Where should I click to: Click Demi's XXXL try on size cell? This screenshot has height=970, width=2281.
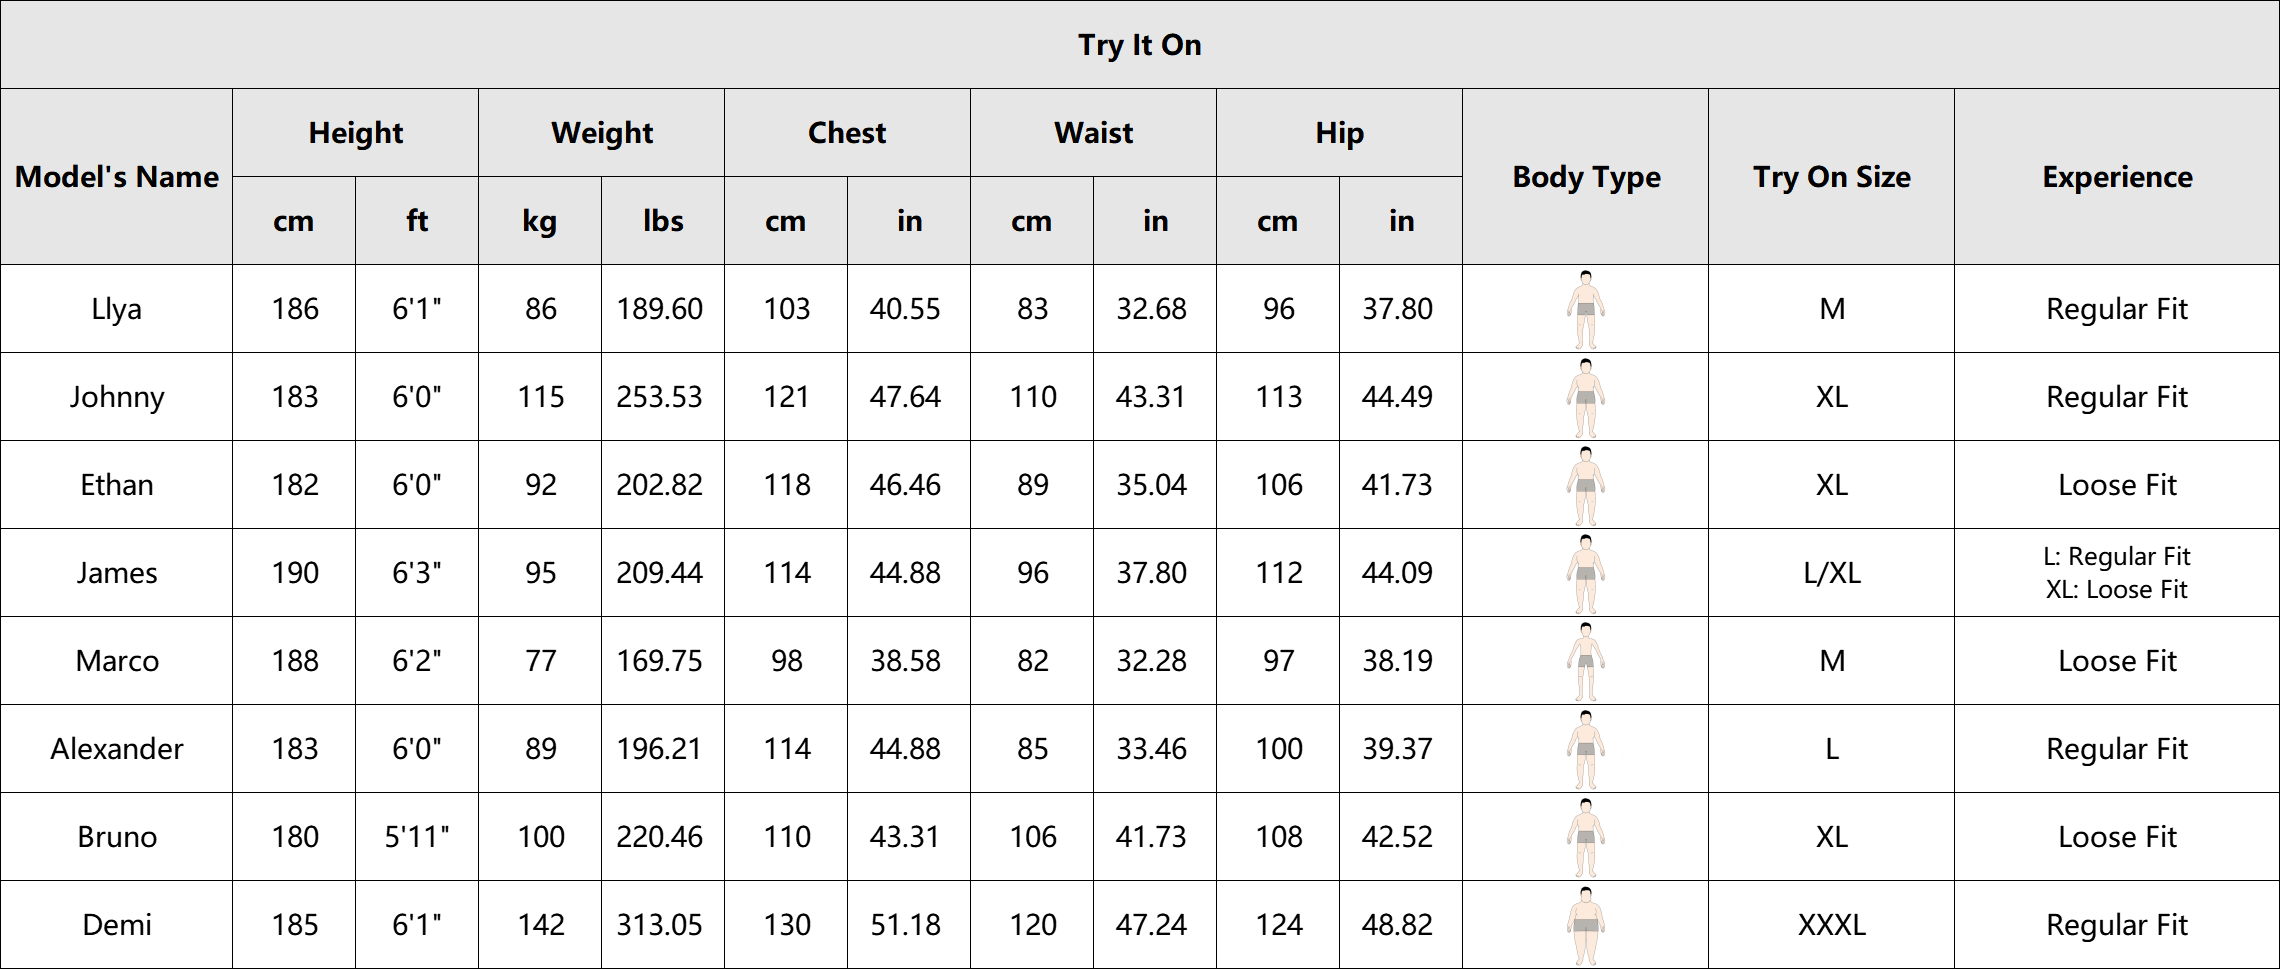tap(1831, 925)
